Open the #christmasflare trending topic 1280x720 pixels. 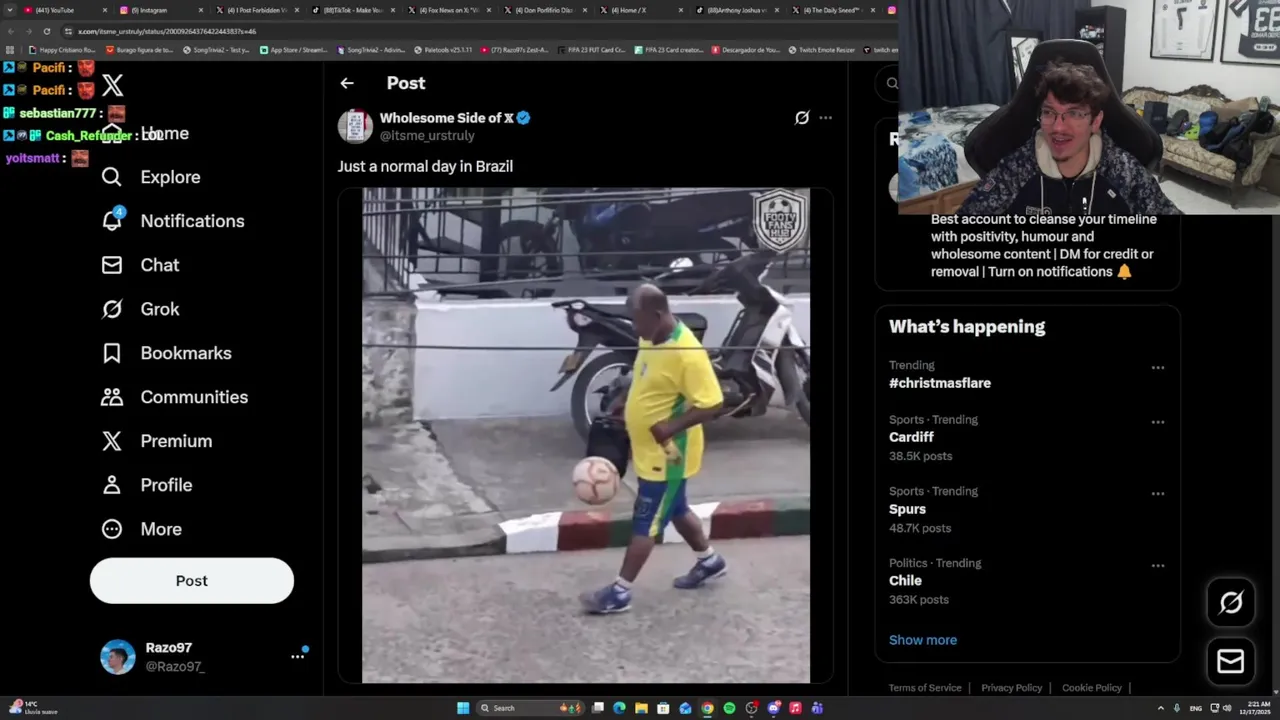tap(940, 383)
